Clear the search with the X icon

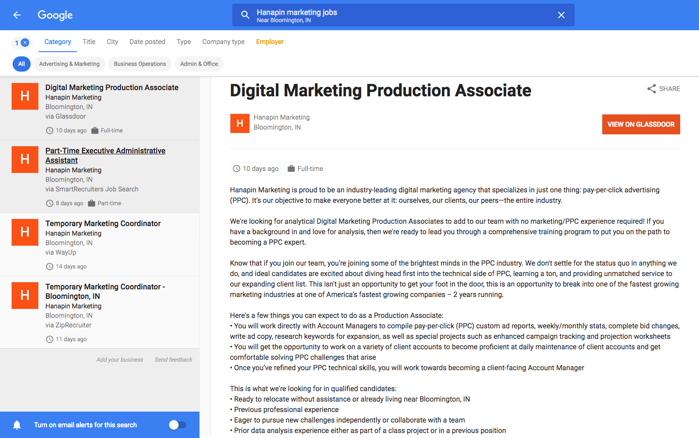[561, 15]
